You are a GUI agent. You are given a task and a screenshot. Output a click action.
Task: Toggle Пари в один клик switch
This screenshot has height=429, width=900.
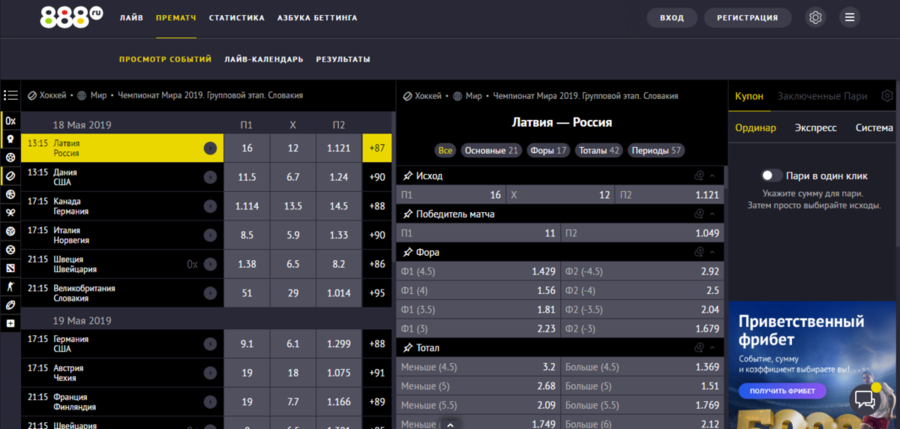click(771, 176)
